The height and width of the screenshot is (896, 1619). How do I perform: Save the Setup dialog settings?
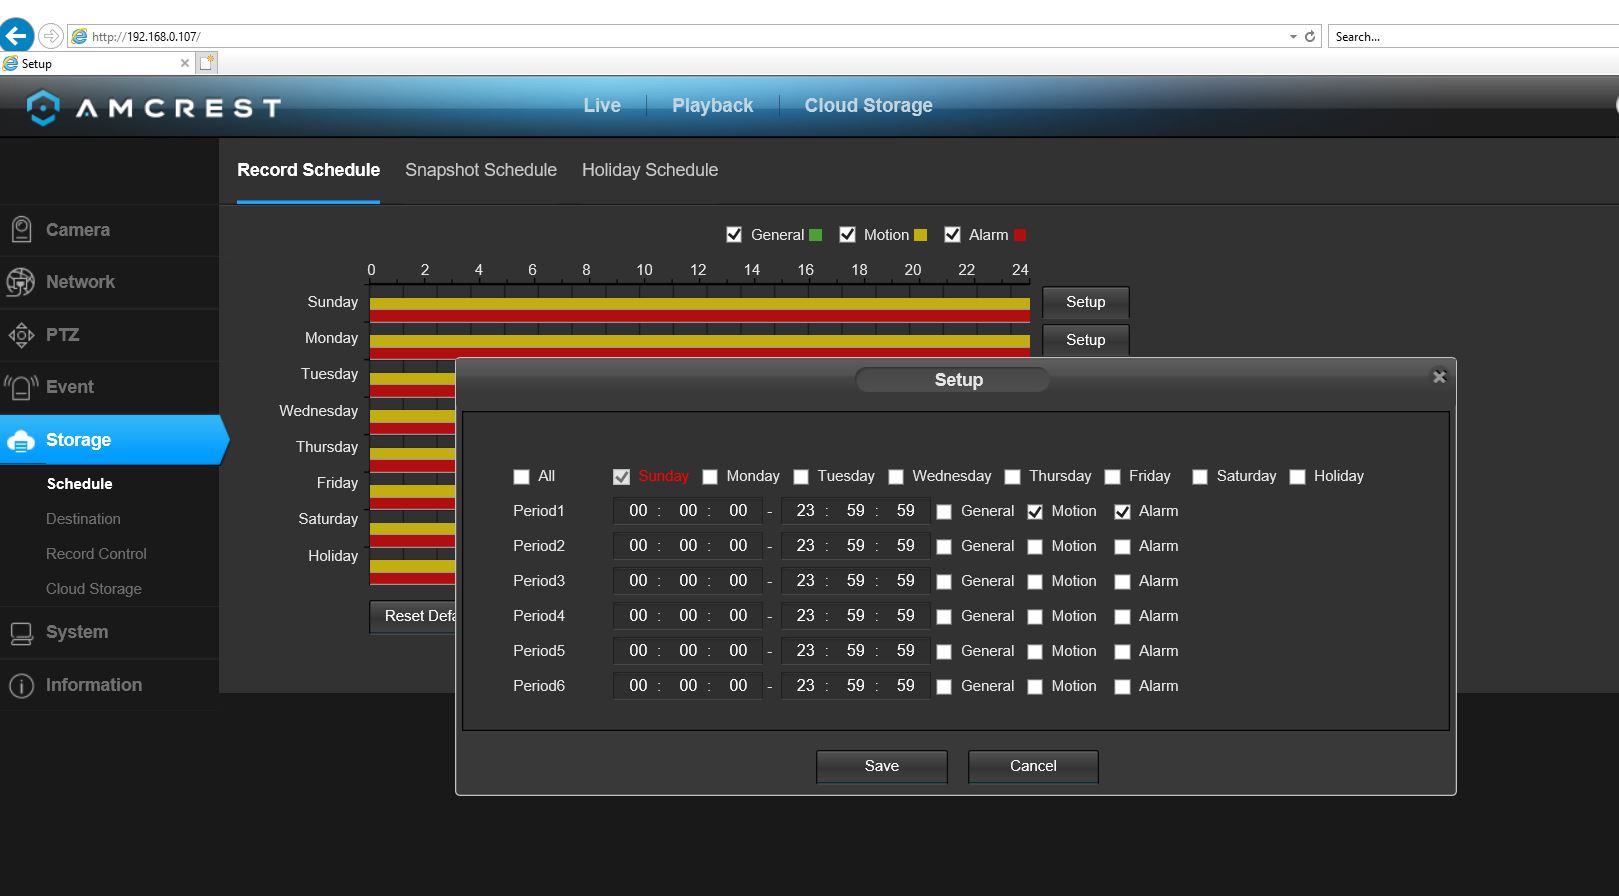tap(882, 766)
